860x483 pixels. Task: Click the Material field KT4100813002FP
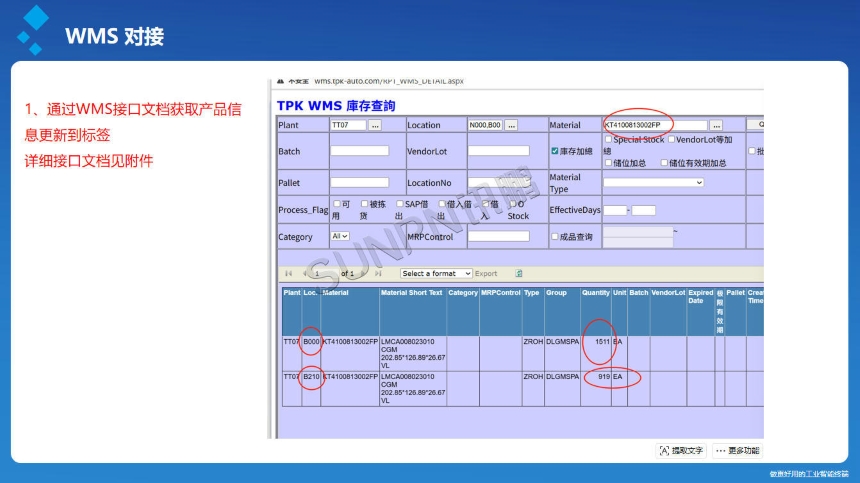tap(655, 125)
